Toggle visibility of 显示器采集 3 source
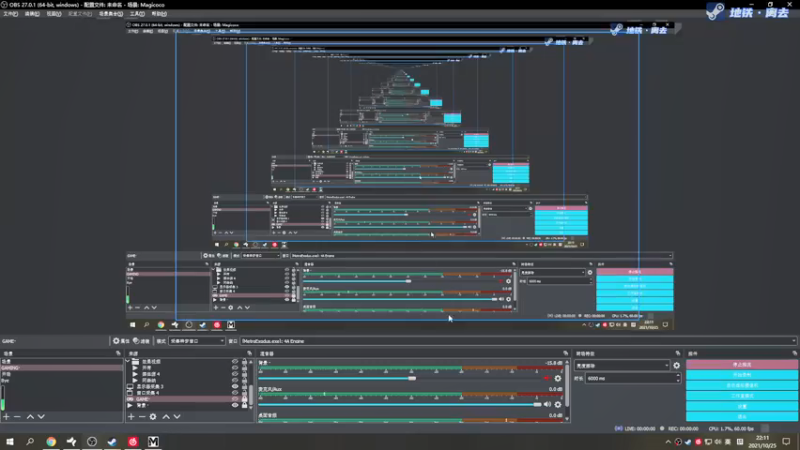This screenshot has height=450, width=800. pos(235,387)
